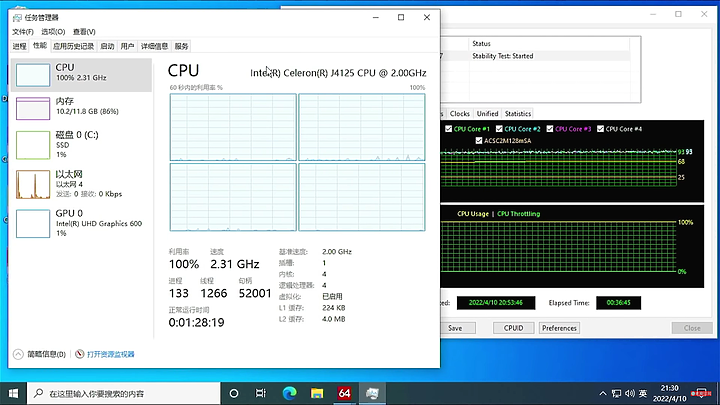Switch to the 启动 tab
The image size is (720, 405).
tap(107, 46)
